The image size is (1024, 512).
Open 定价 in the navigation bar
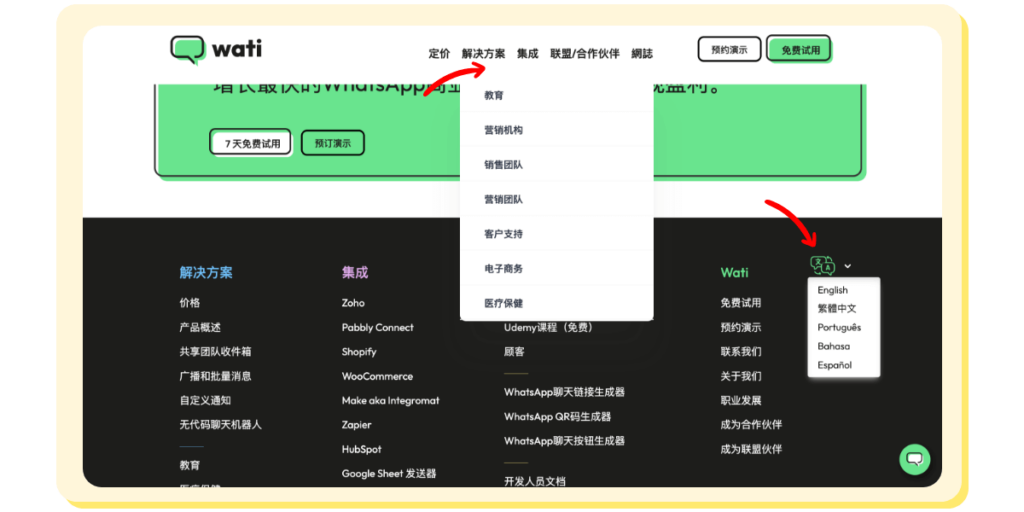coord(440,54)
